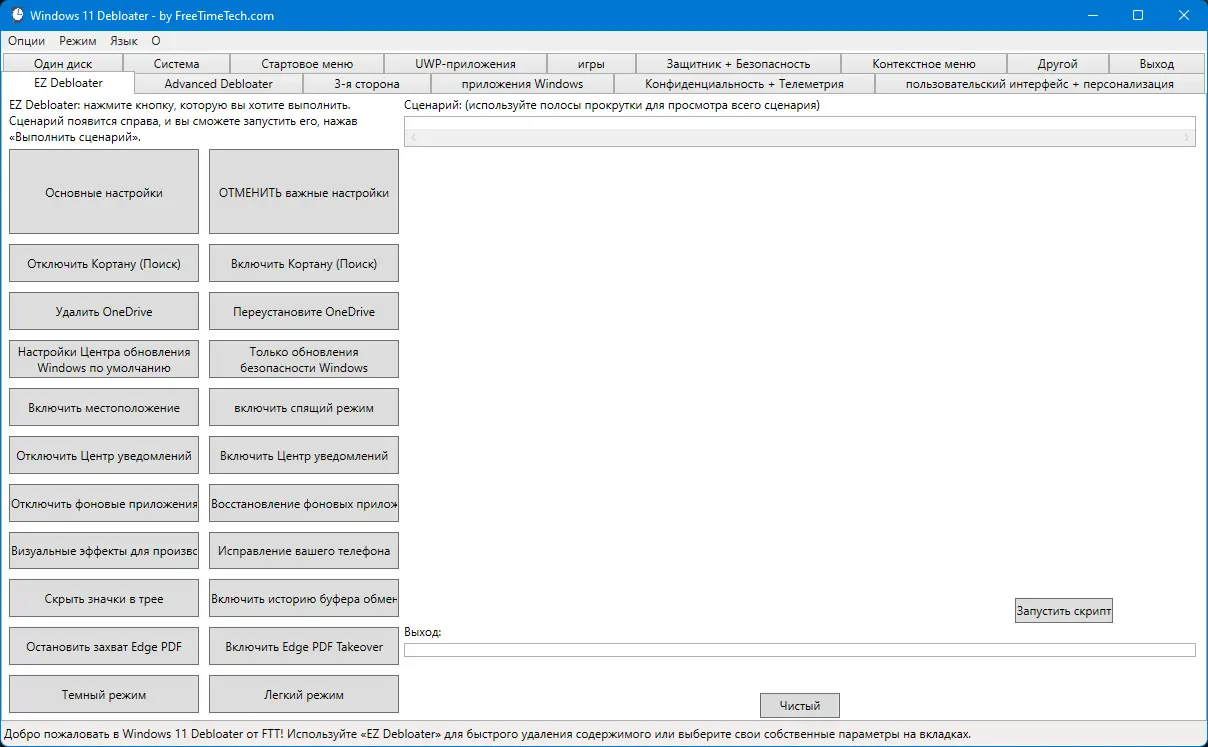
Task: Select the Контекстное меню tab
Action: coord(924,64)
